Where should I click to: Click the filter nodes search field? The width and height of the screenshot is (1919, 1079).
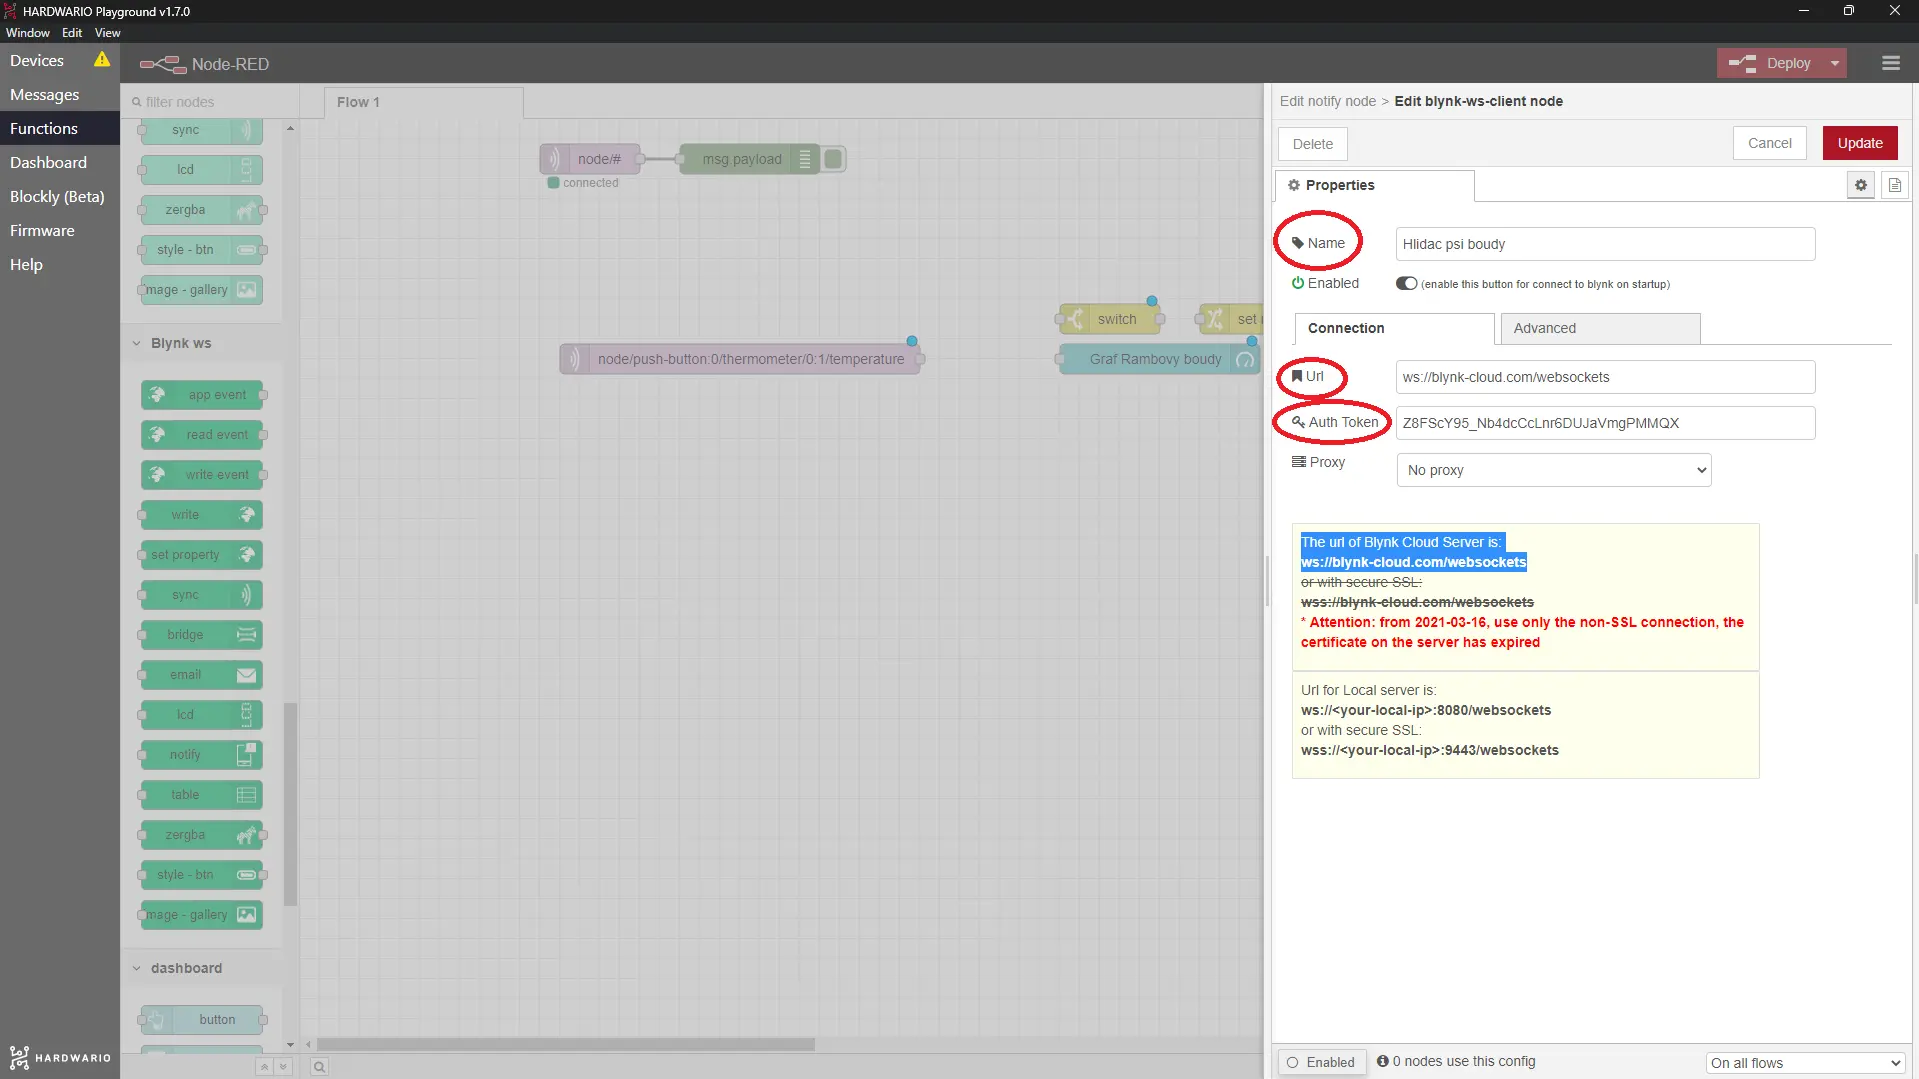pos(210,102)
